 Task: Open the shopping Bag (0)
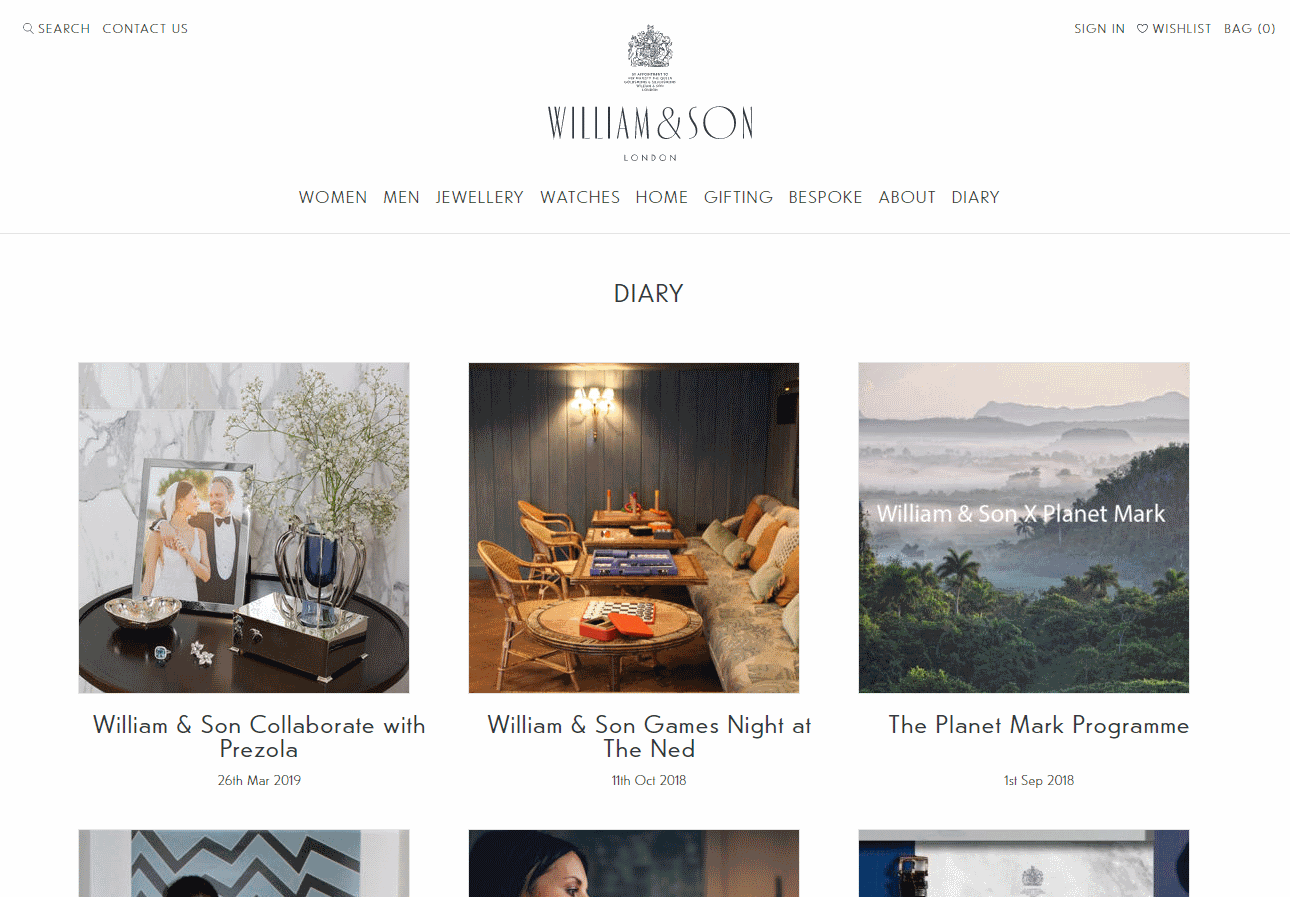[x=1250, y=29]
